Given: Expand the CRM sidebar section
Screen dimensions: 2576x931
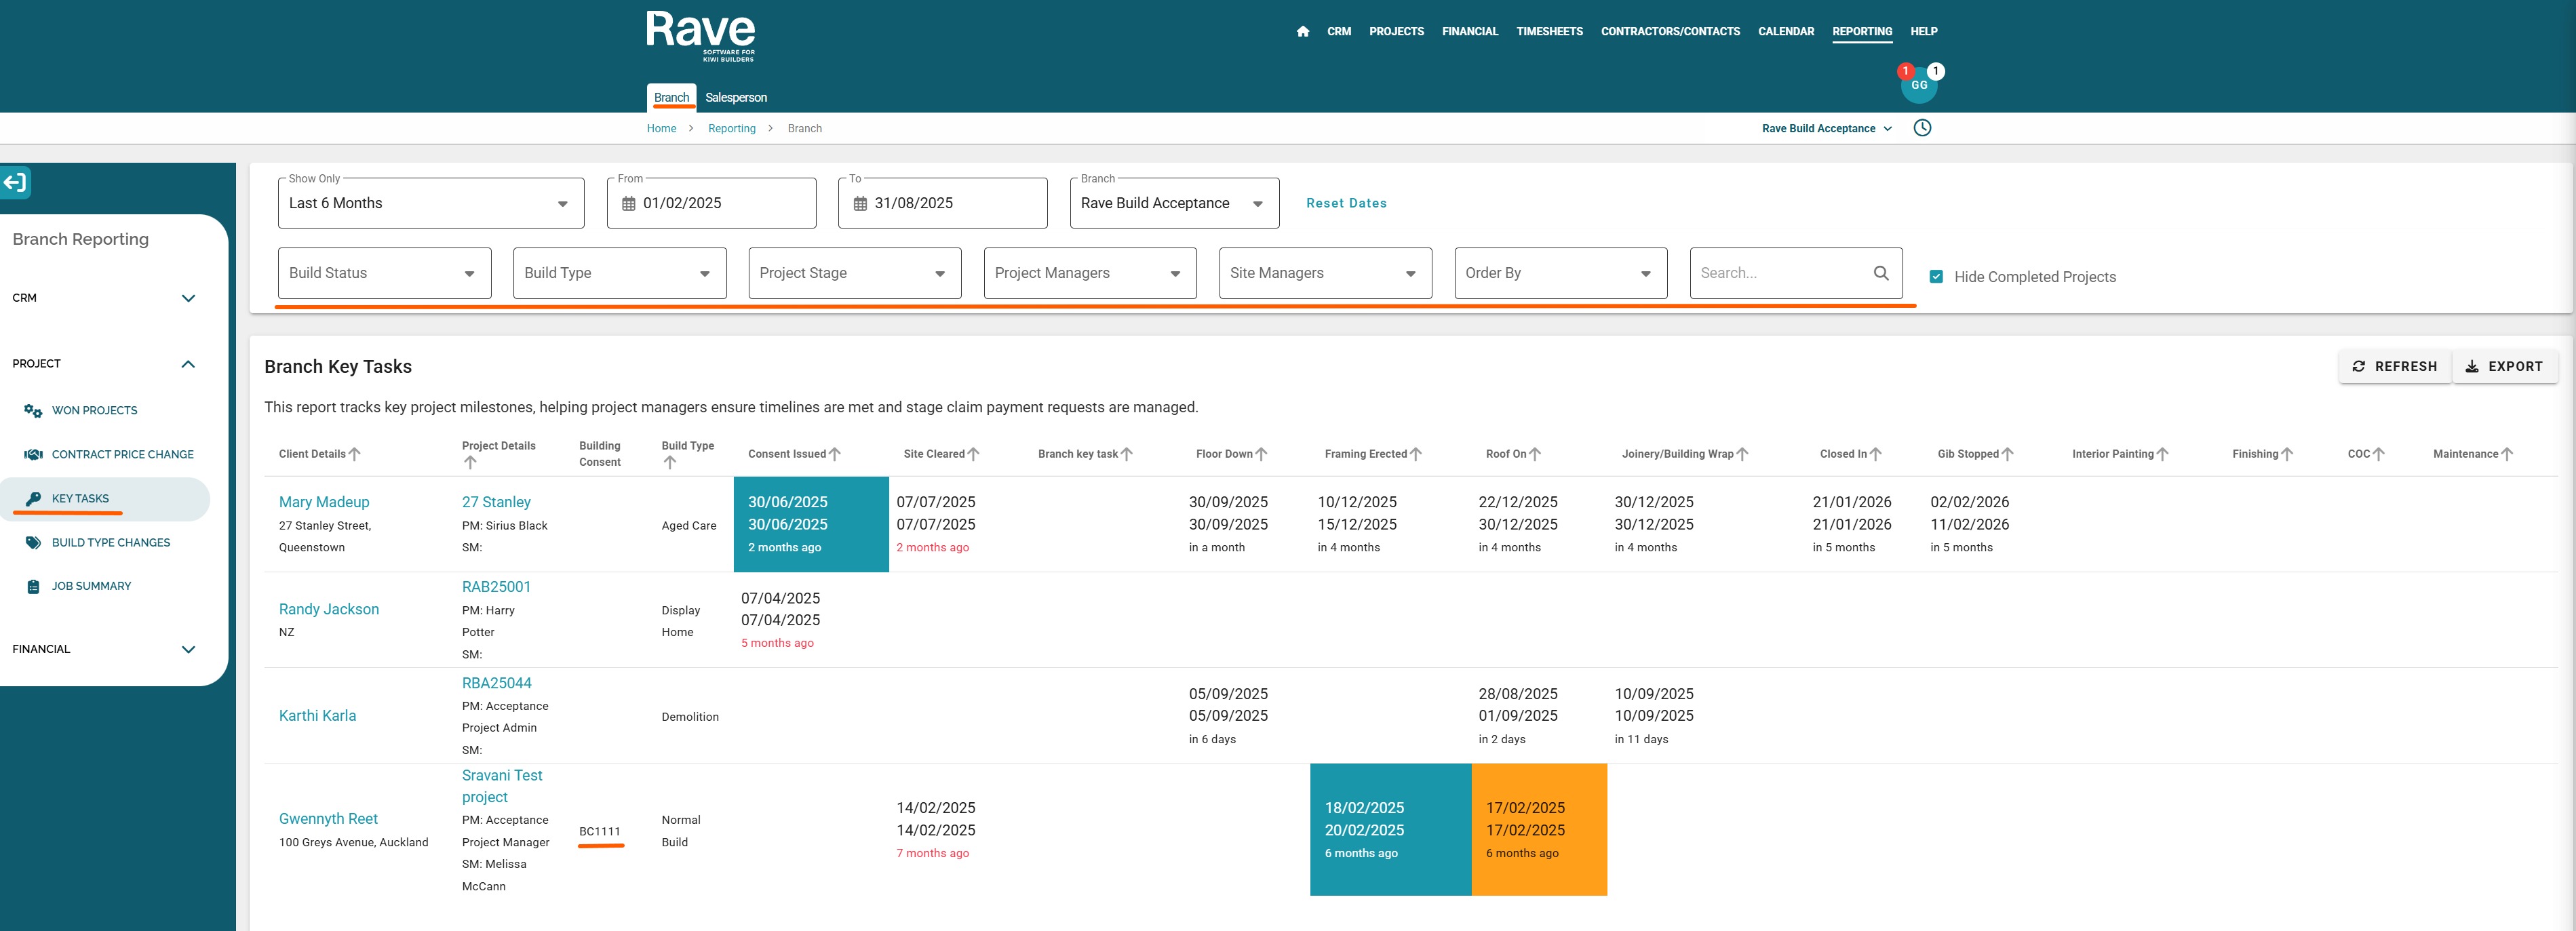Looking at the screenshot, I should pos(188,298).
